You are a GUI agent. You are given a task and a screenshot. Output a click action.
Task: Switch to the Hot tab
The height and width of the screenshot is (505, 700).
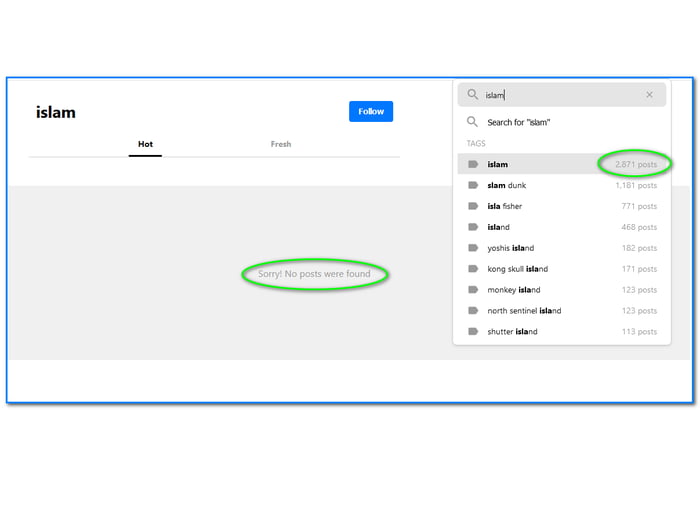[x=145, y=144]
